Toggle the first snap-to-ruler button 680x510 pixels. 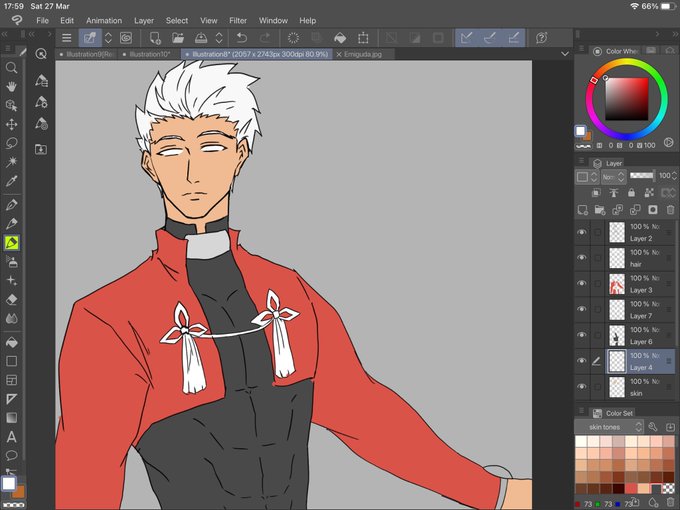coord(467,38)
